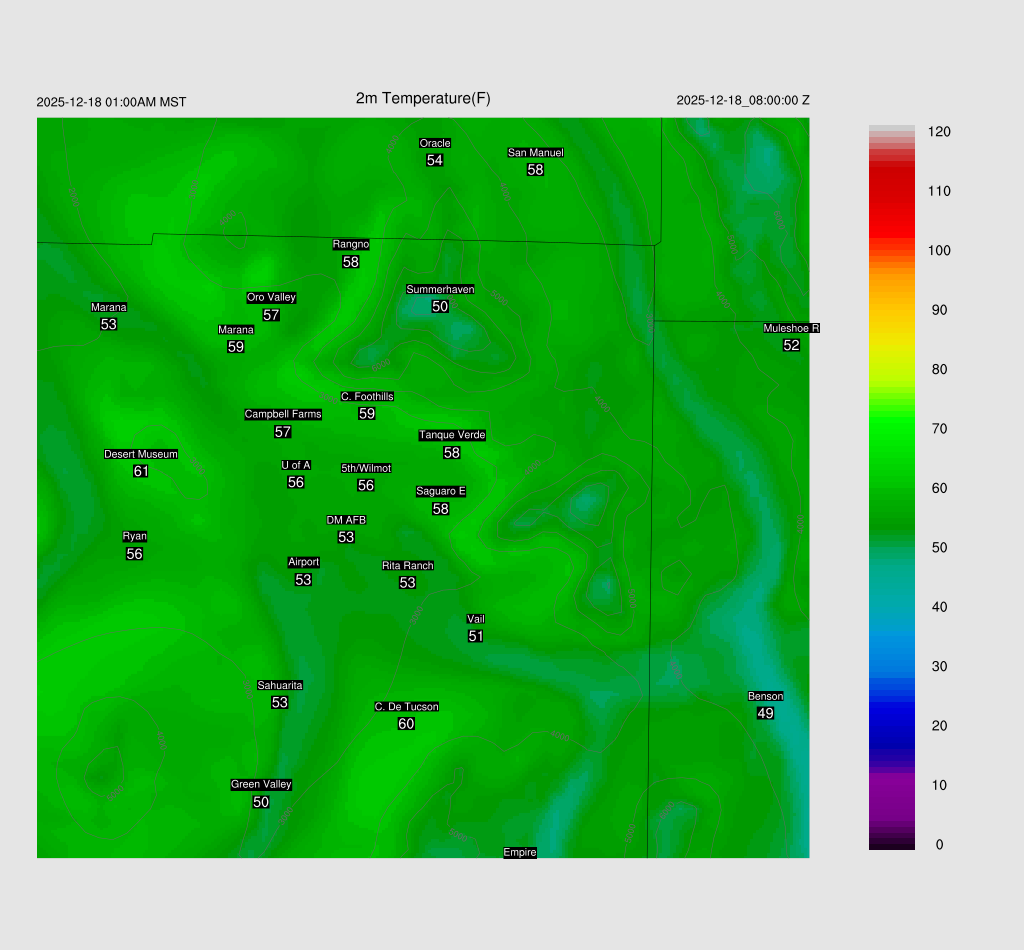This screenshot has height=950, width=1024.
Task: Select the C. De Tucson reading 60
Action: [x=406, y=724]
